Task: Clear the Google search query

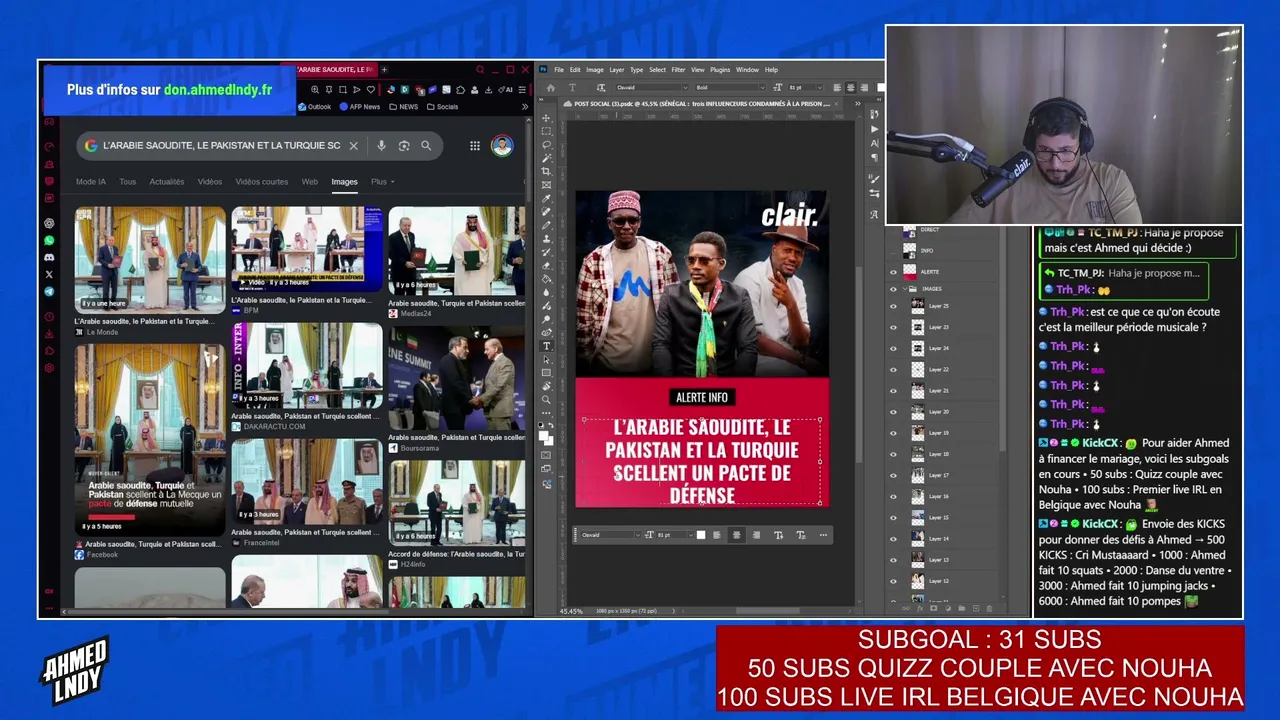Action: 353,146
